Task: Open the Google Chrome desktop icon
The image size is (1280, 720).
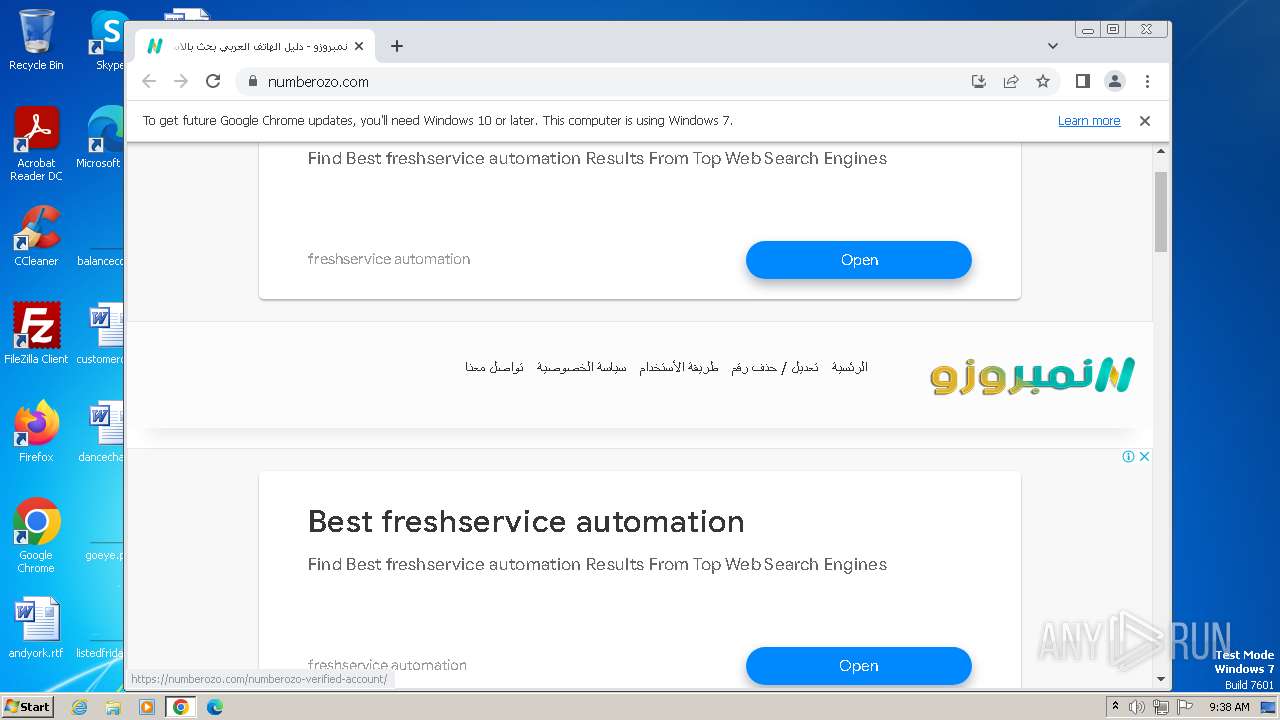Action: tap(36, 536)
